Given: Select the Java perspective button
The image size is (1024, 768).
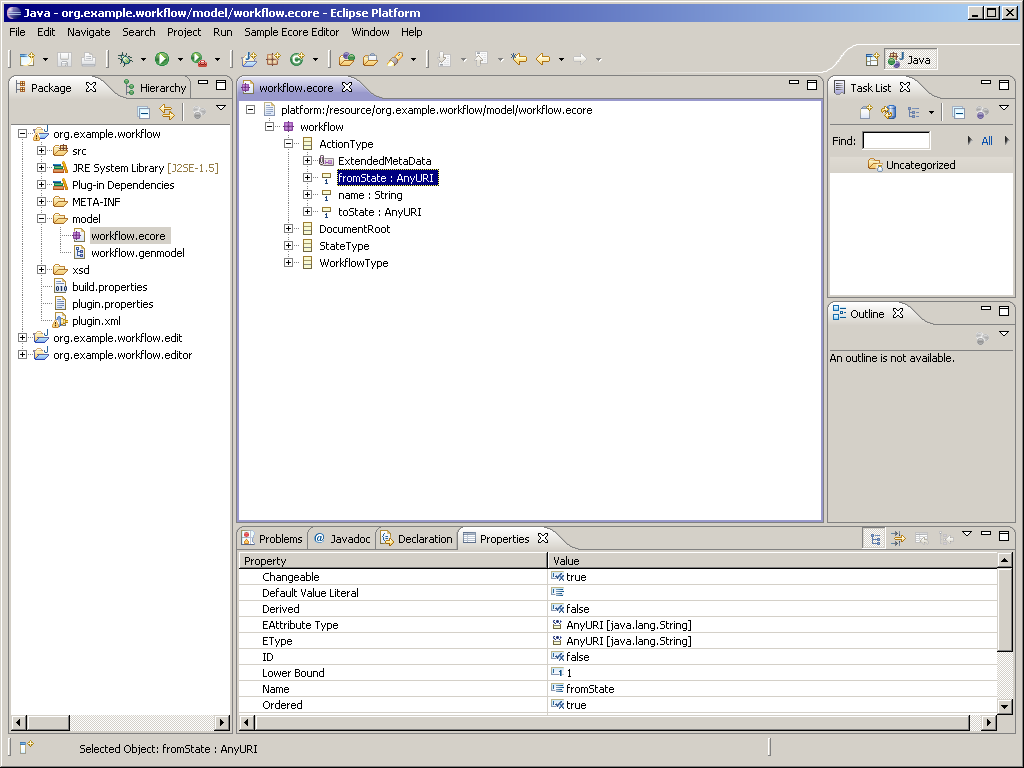Looking at the screenshot, I should pyautogui.click(x=910, y=60).
